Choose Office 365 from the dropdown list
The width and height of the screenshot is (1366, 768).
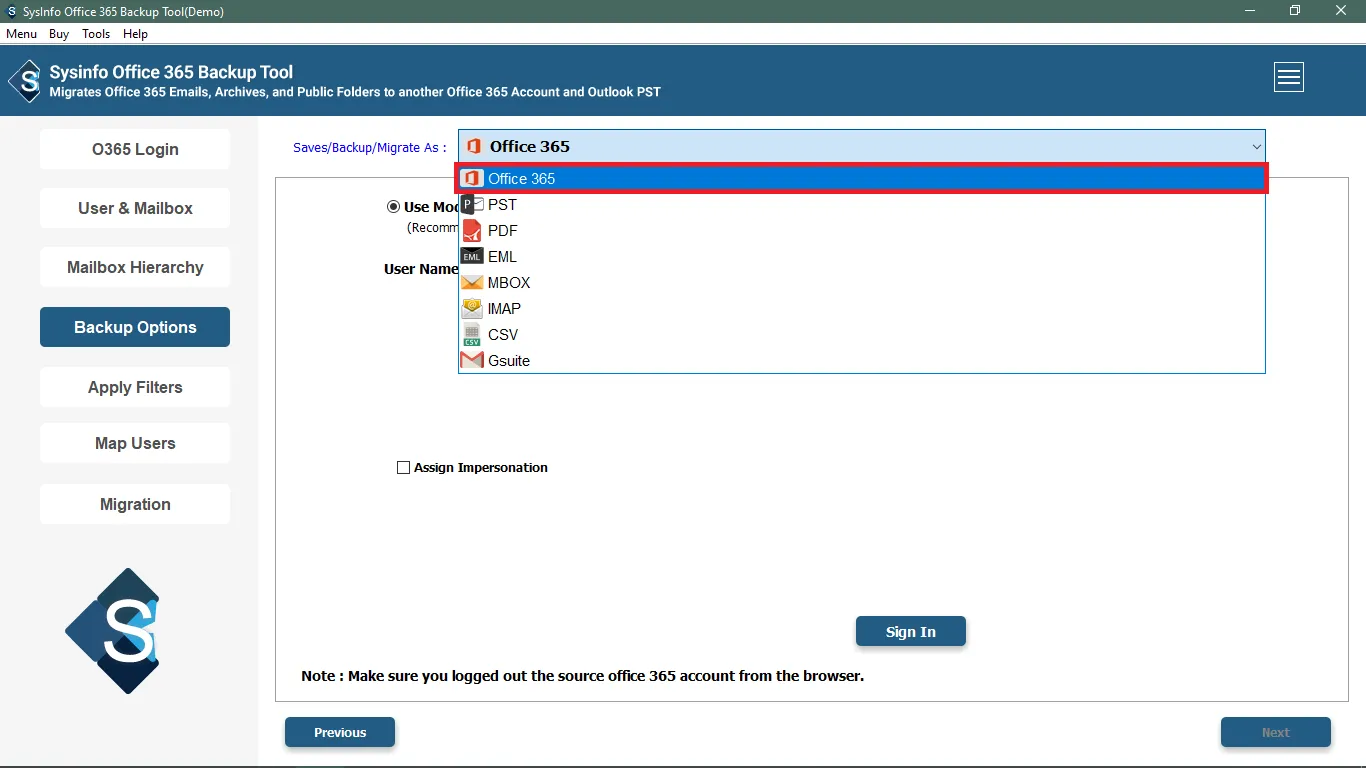tap(863, 179)
